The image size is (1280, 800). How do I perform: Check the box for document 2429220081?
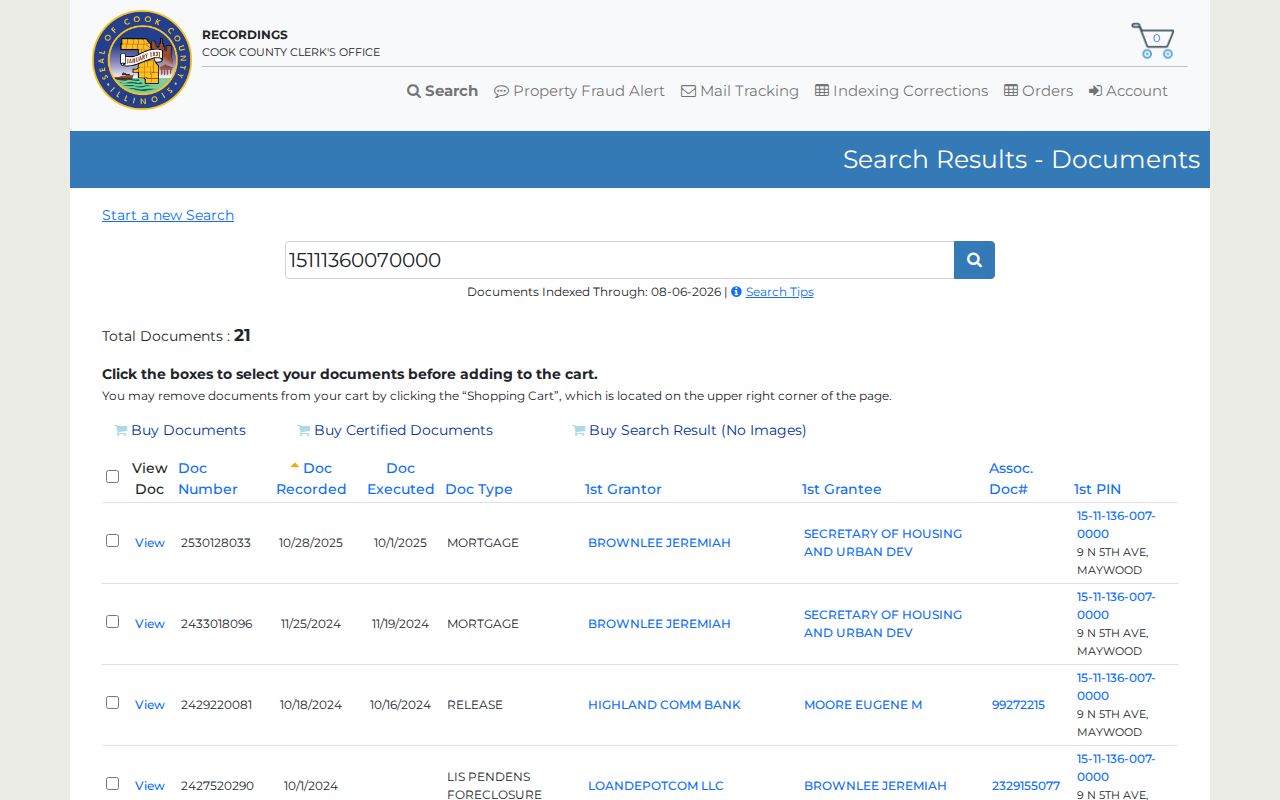112,702
